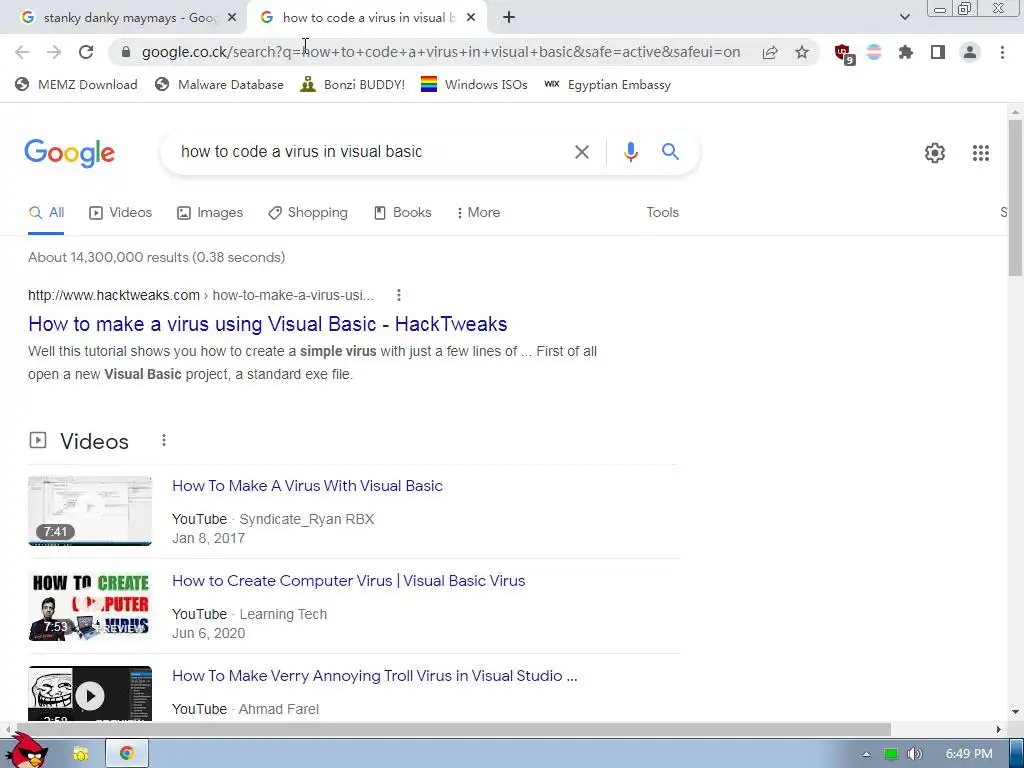This screenshot has height=768, width=1024.
Task: Open the Extensions puzzle piece icon
Action: (905, 52)
